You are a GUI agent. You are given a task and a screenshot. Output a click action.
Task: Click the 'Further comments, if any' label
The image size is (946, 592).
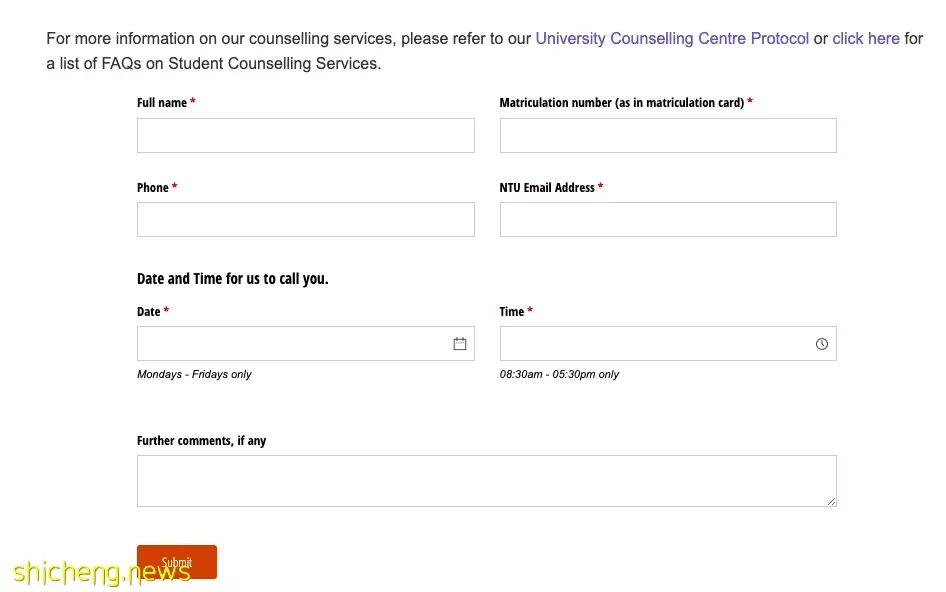click(202, 441)
